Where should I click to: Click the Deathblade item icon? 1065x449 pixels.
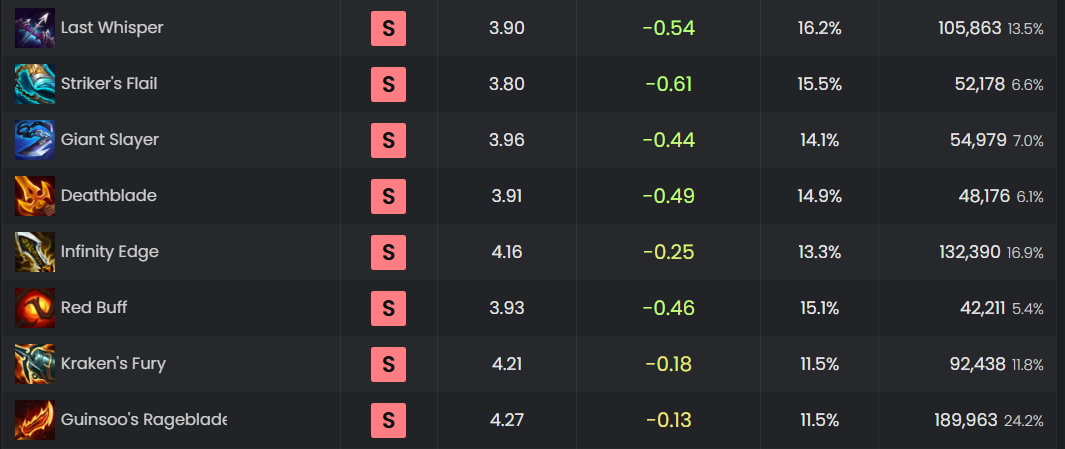click(34, 196)
